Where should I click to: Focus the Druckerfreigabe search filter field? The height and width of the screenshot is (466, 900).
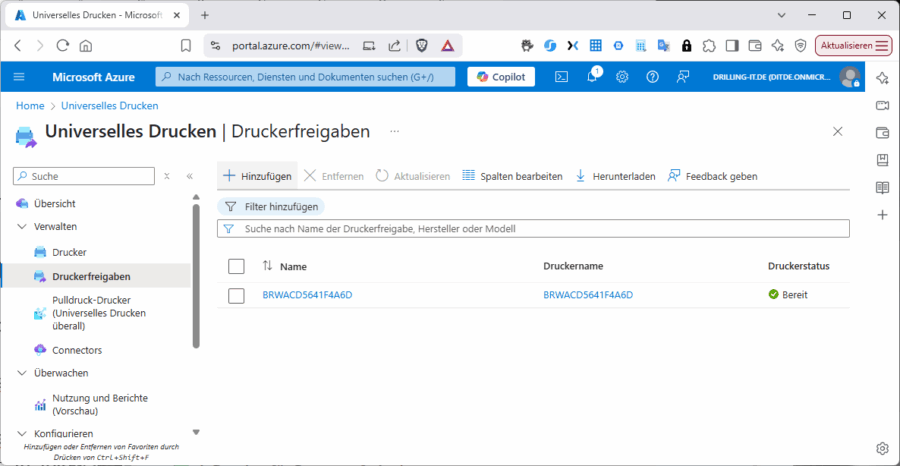(x=533, y=228)
